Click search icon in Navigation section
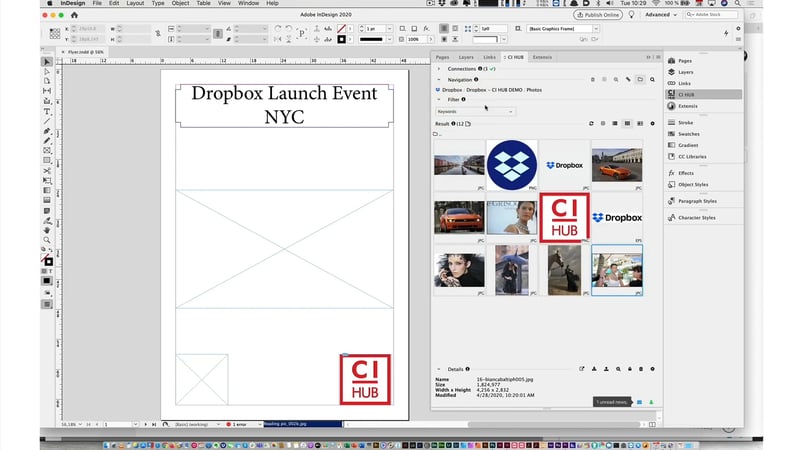 (x=652, y=80)
